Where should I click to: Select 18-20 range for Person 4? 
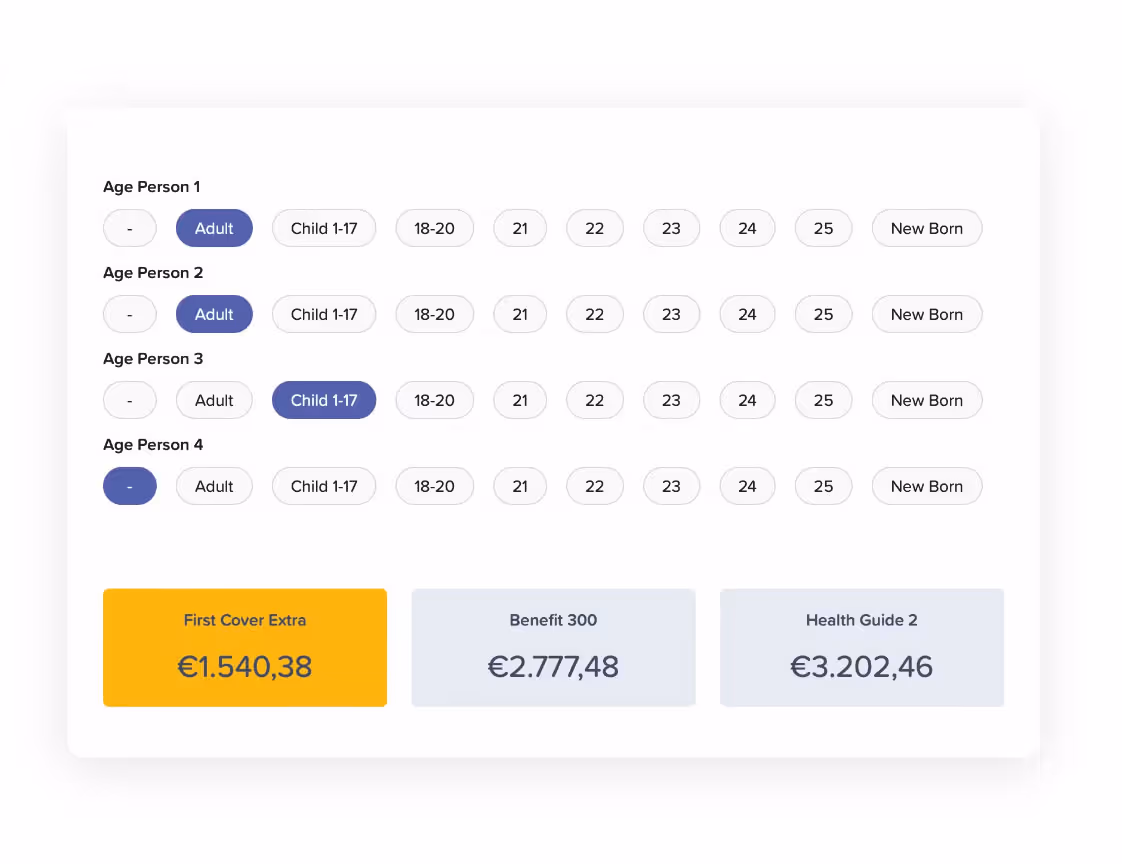(x=434, y=486)
